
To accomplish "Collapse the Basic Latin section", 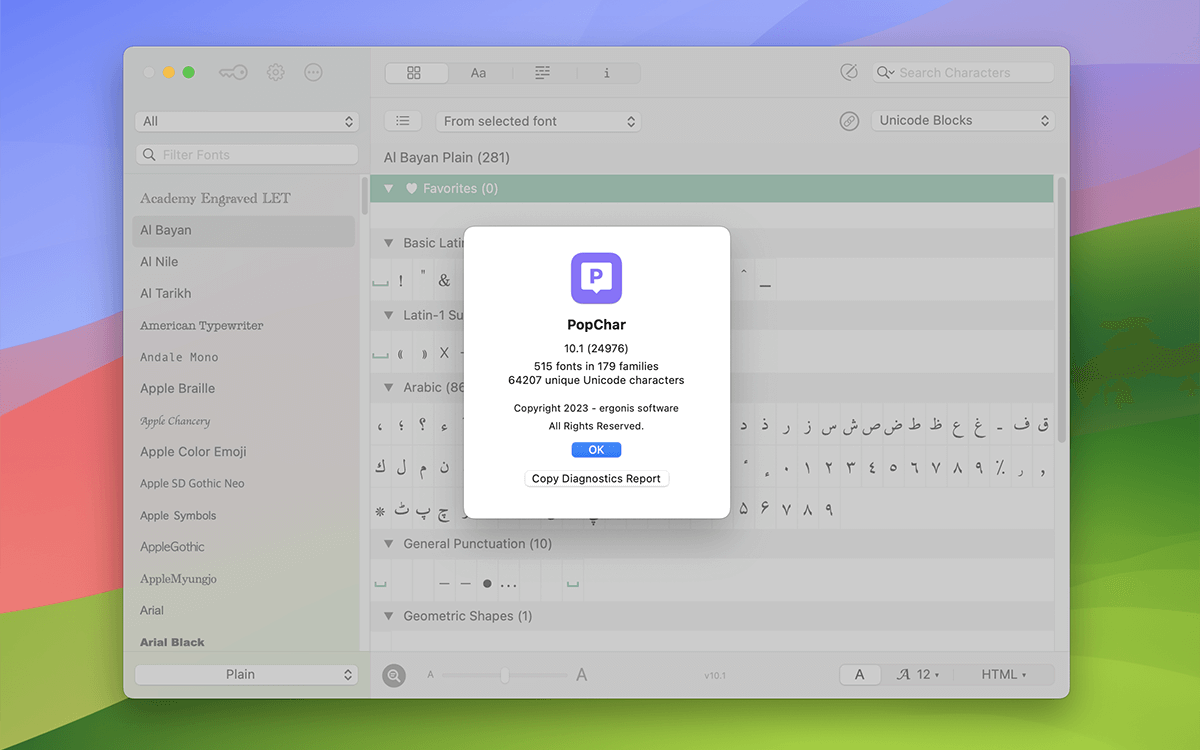I will (x=389, y=243).
